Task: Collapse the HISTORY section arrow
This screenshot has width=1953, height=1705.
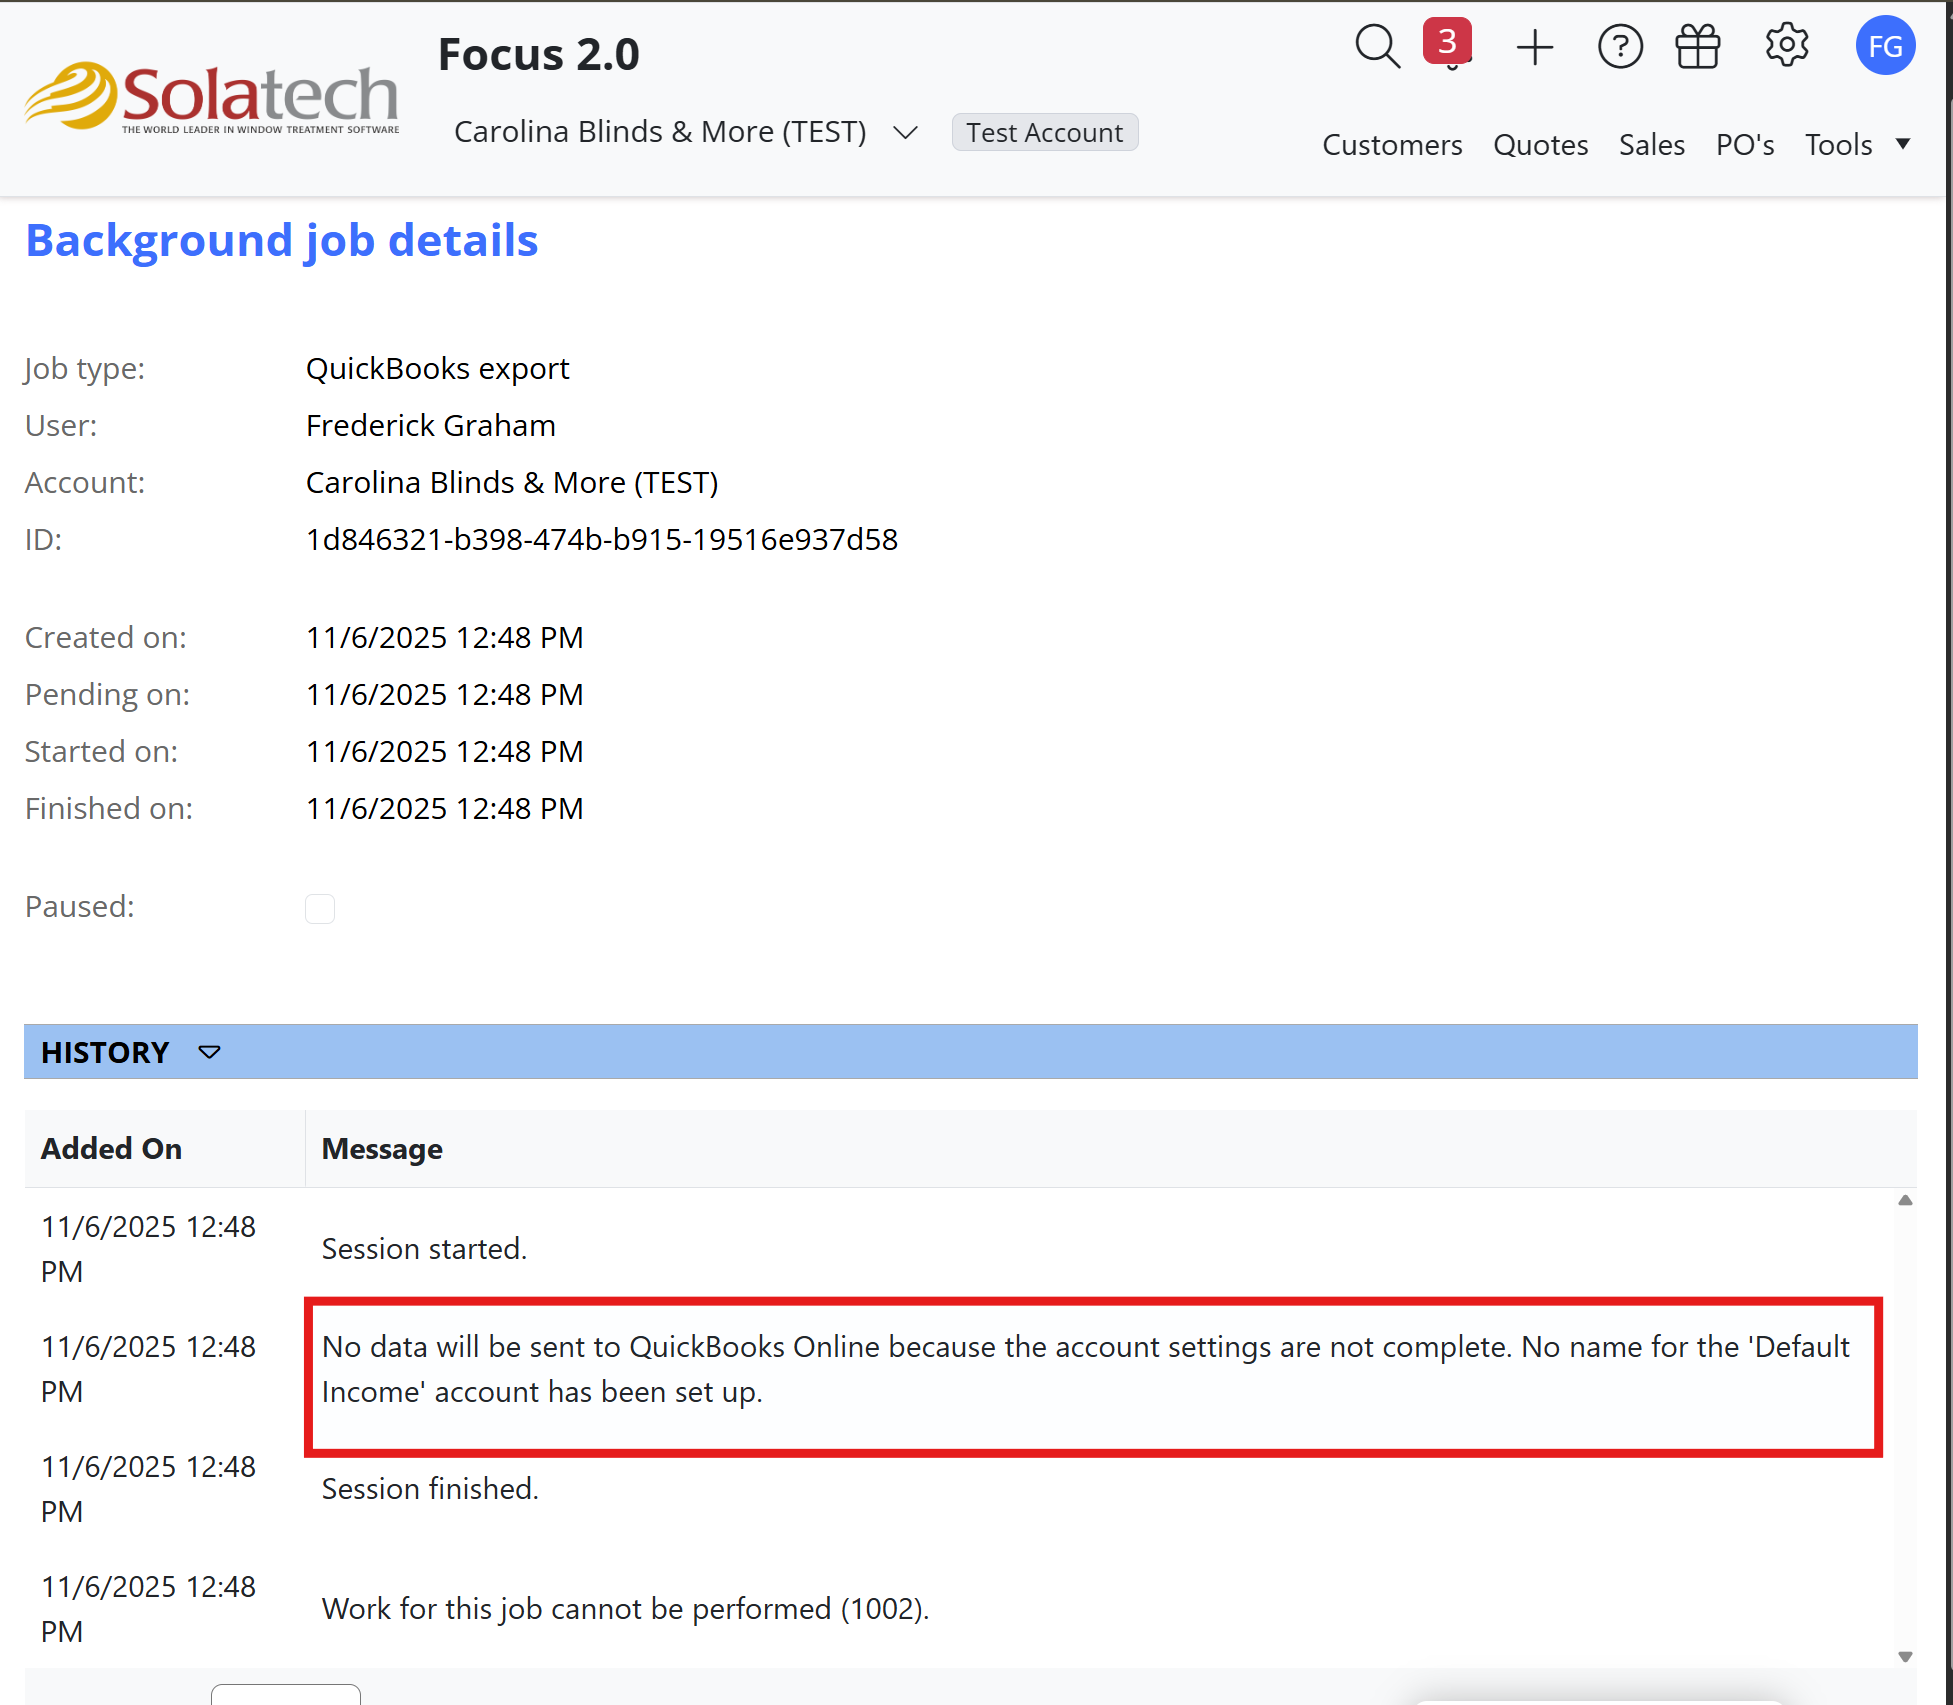Action: pos(209,1052)
